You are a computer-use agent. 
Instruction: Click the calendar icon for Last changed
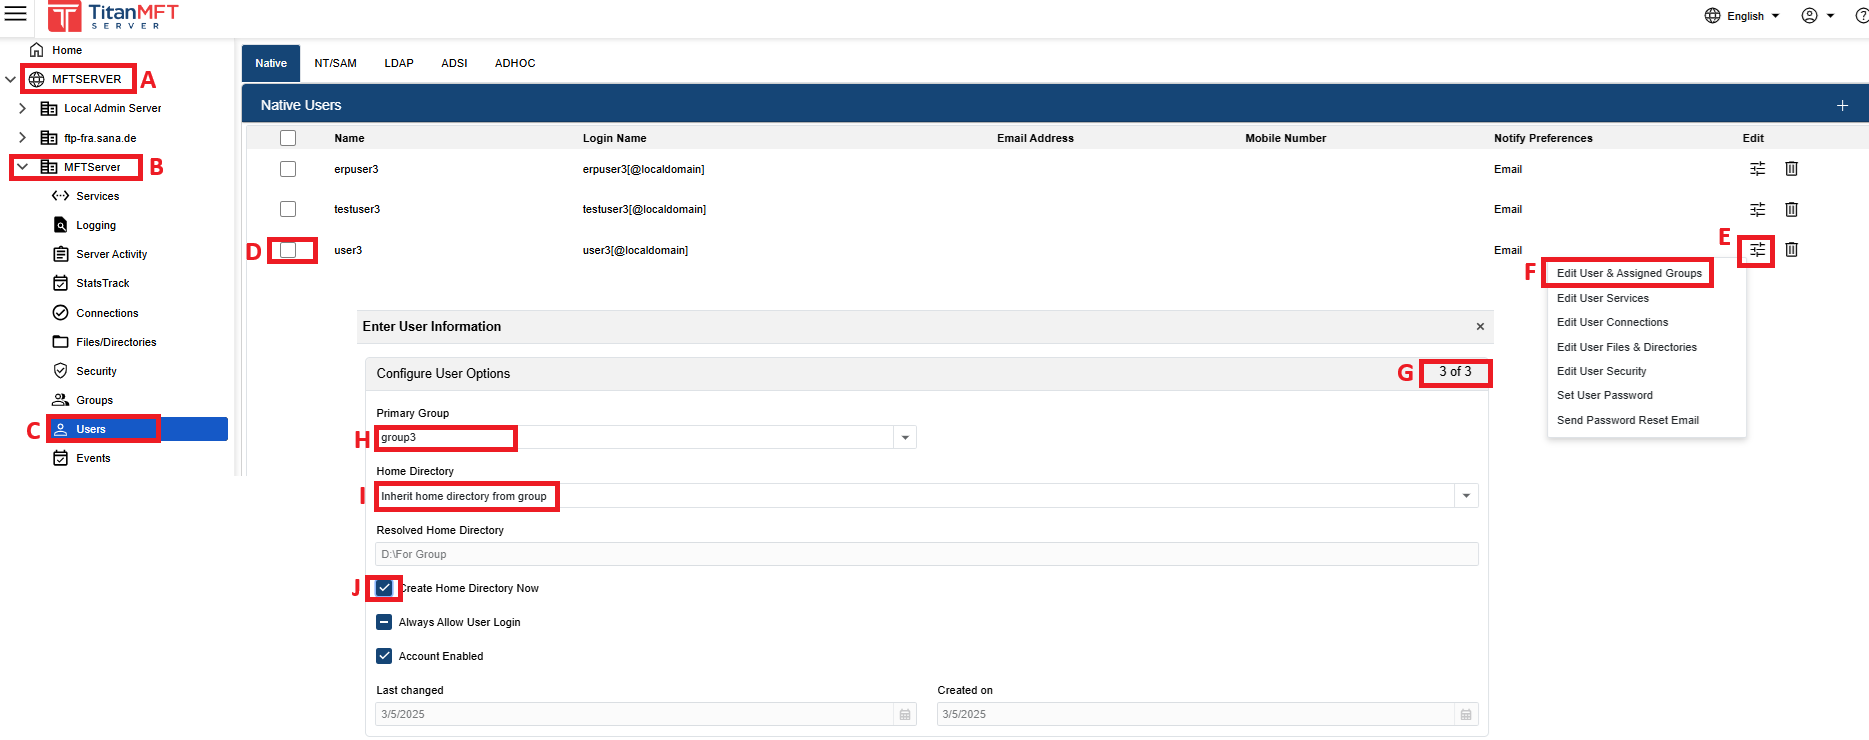(x=905, y=714)
